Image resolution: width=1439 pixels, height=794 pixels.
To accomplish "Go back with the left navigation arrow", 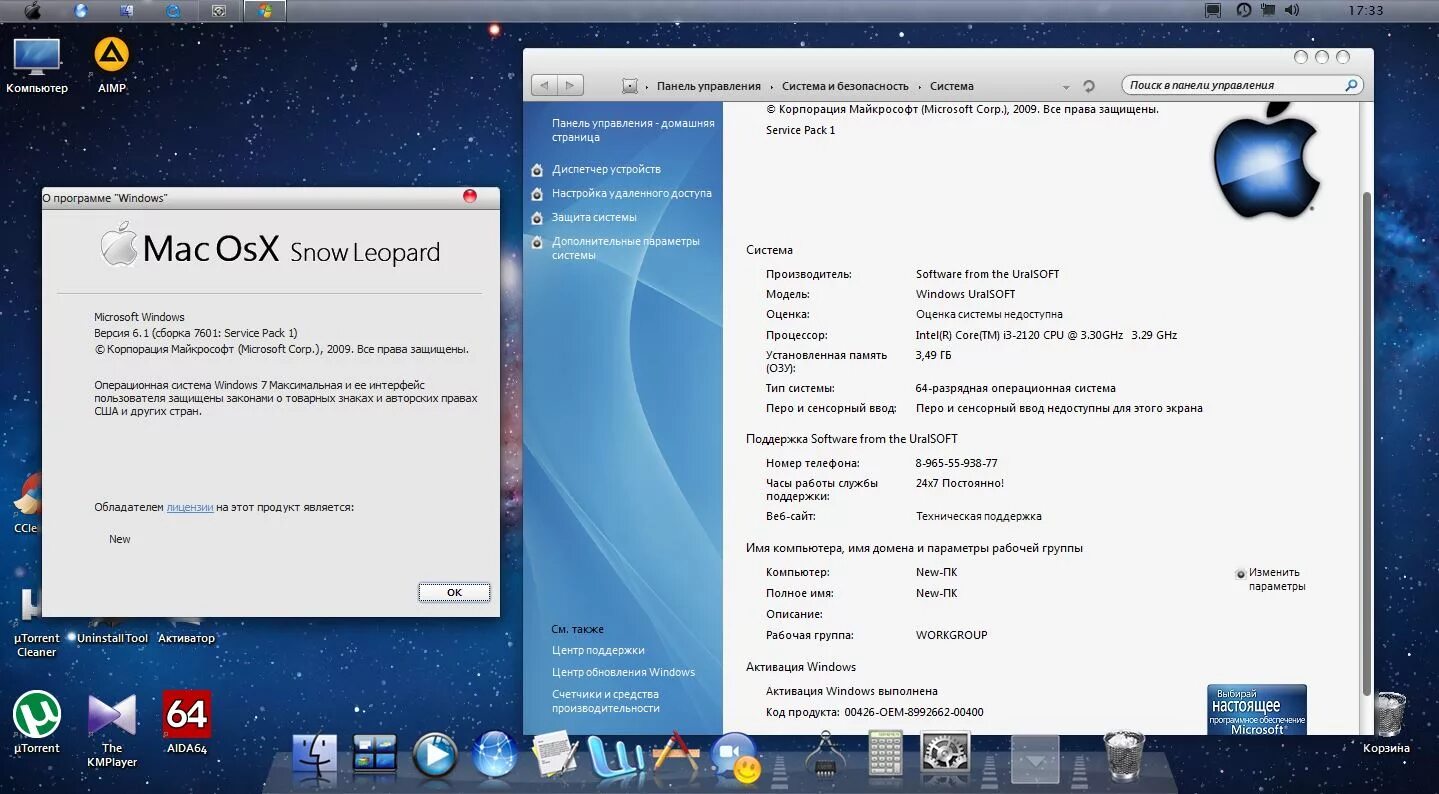I will [x=544, y=86].
